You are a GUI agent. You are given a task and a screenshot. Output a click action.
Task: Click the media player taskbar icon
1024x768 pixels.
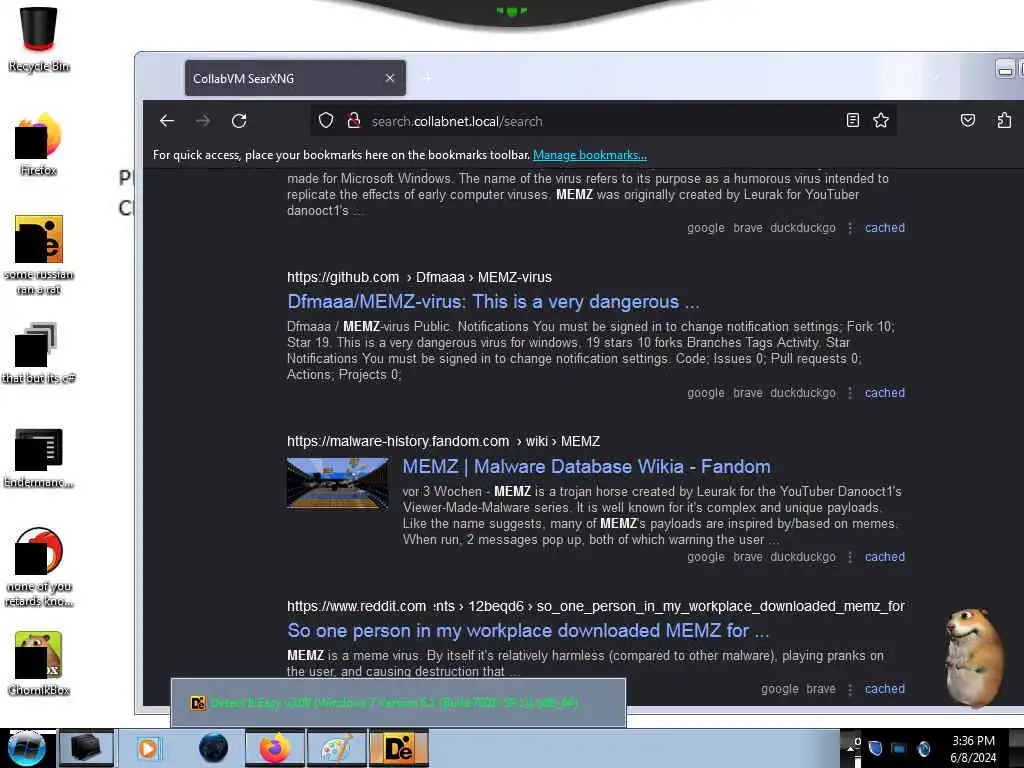pos(148,748)
